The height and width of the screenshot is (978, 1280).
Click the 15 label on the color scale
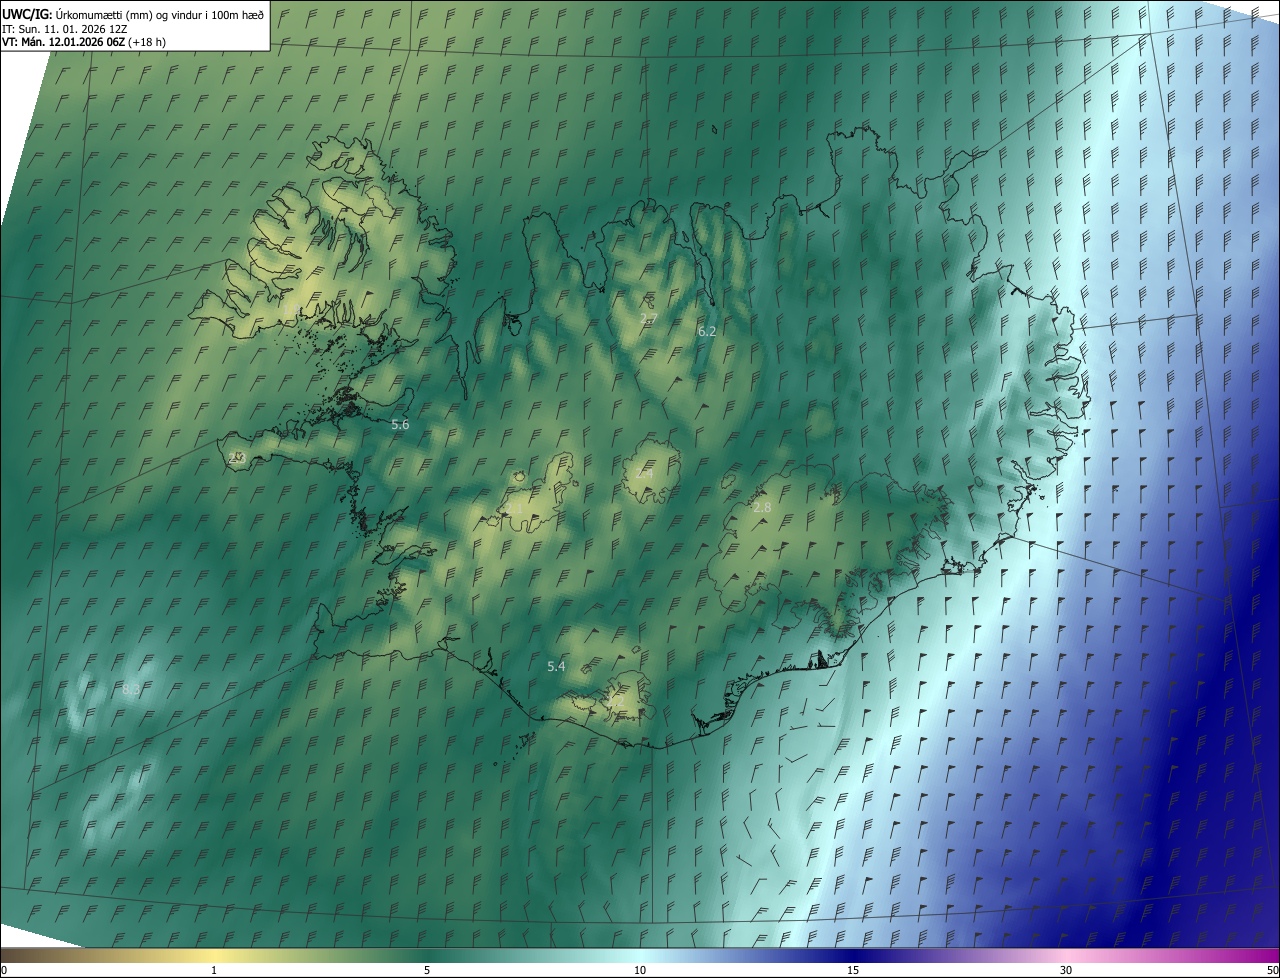click(x=853, y=971)
